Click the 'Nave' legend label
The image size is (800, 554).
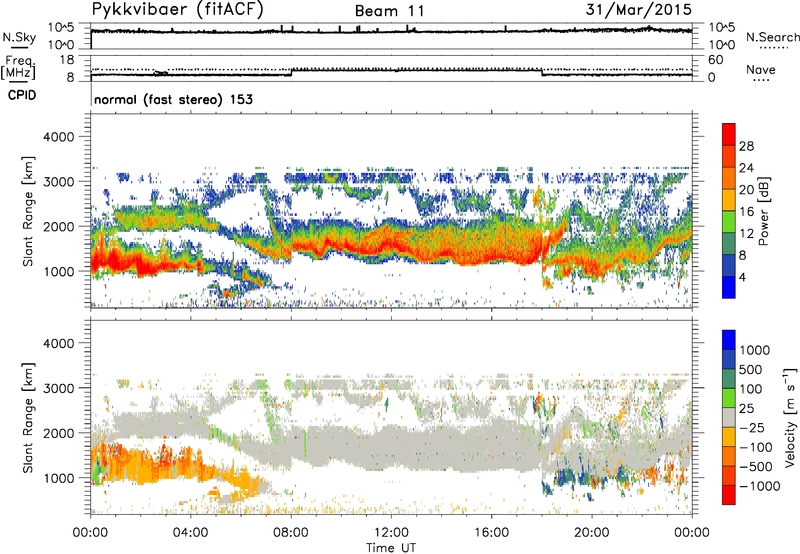pos(761,69)
